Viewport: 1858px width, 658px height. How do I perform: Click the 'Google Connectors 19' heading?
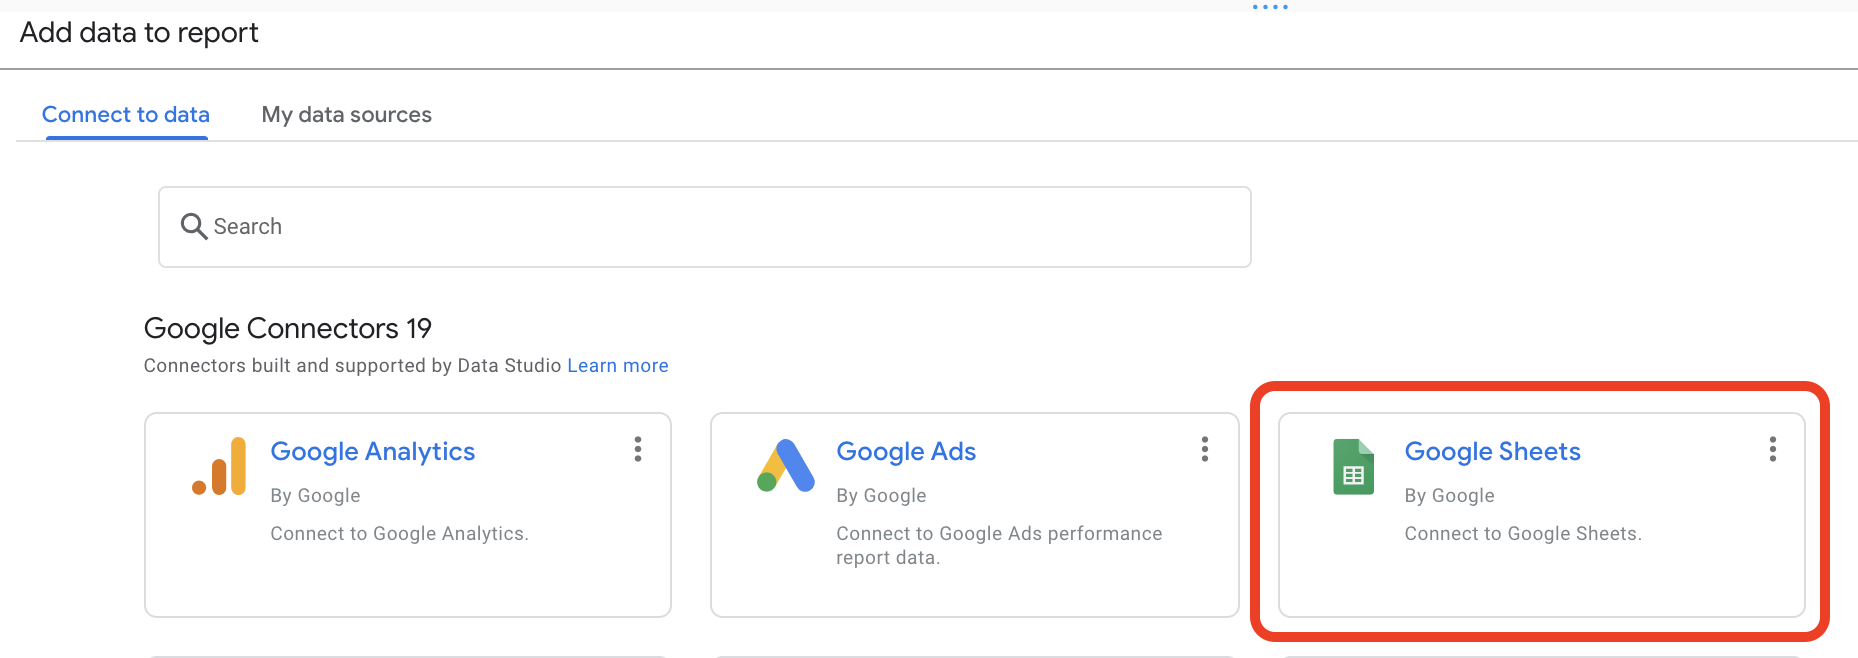tap(288, 328)
